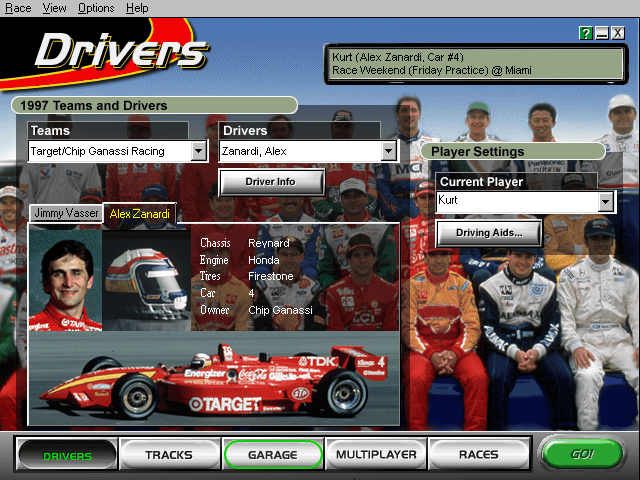
Task: Open the Multiplayer section
Action: (x=376, y=455)
